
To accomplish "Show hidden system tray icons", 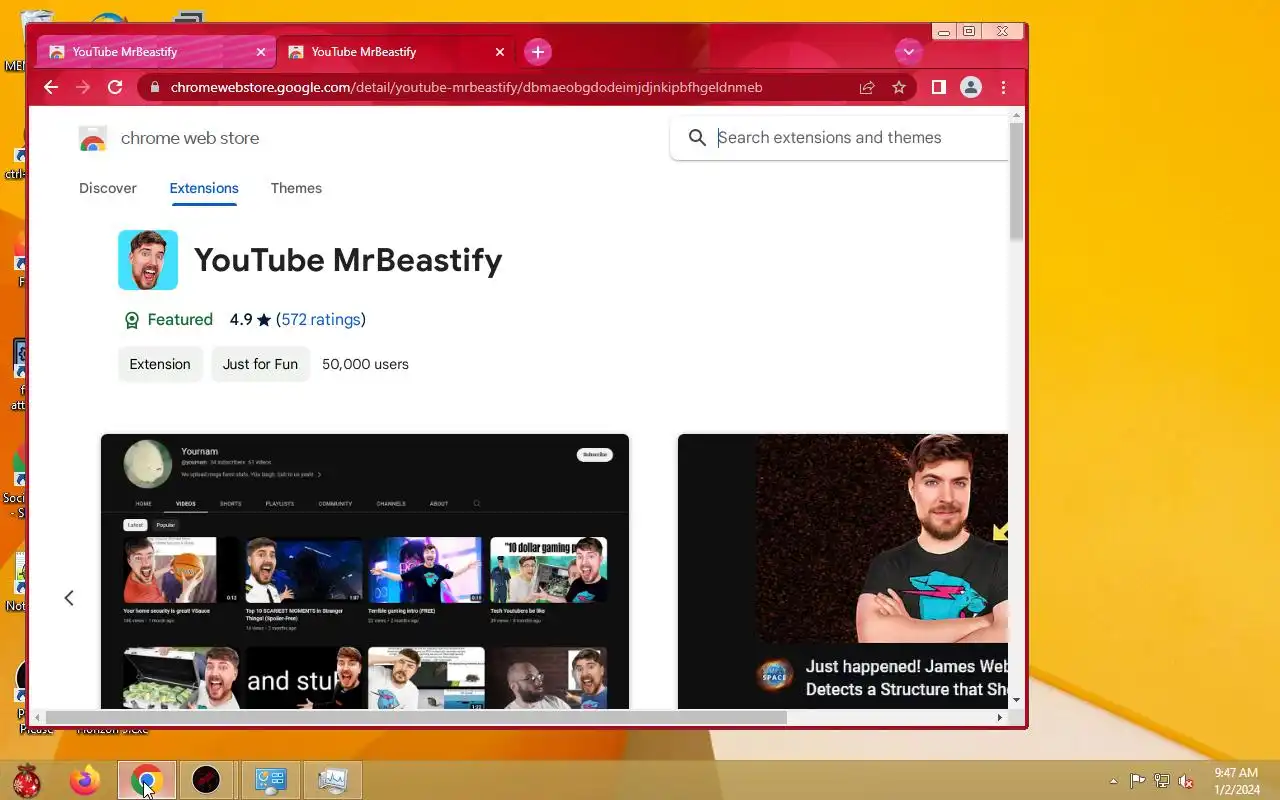I will click(x=1113, y=781).
